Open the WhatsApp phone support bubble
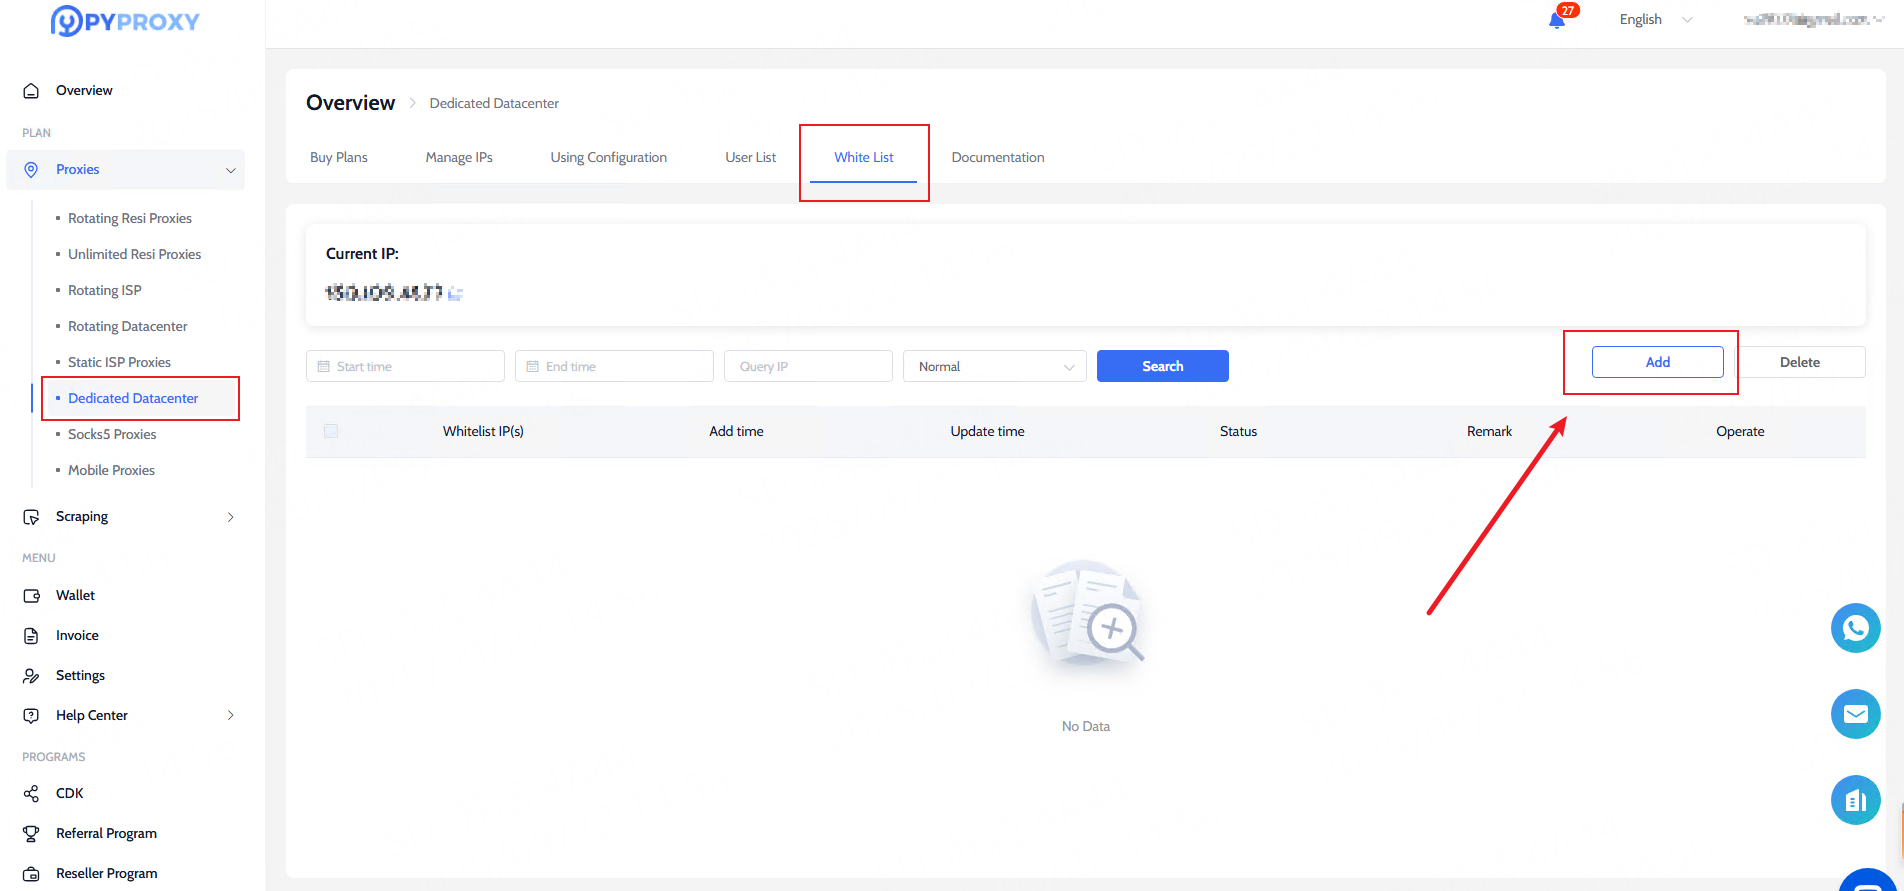 pos(1855,628)
